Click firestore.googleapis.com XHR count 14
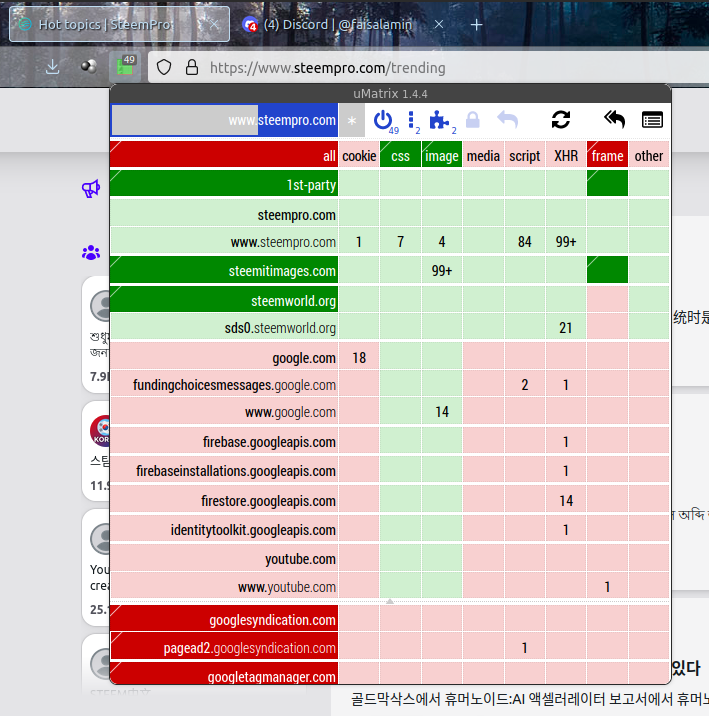 tap(566, 499)
